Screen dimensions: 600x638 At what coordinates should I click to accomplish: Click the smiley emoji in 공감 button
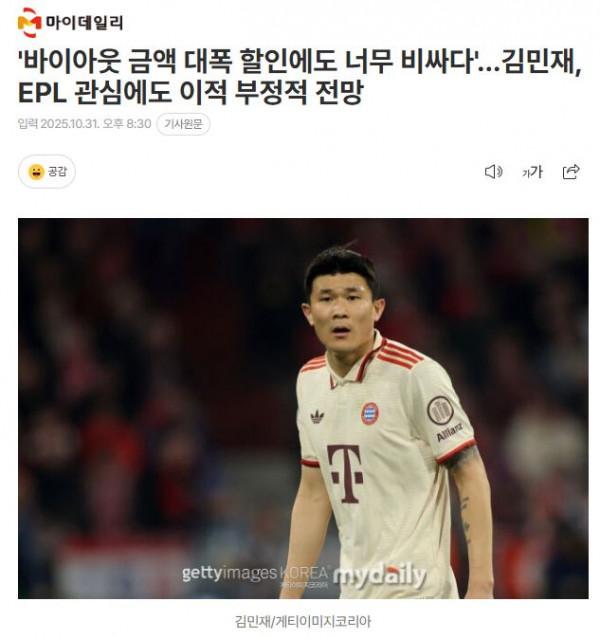[36, 172]
